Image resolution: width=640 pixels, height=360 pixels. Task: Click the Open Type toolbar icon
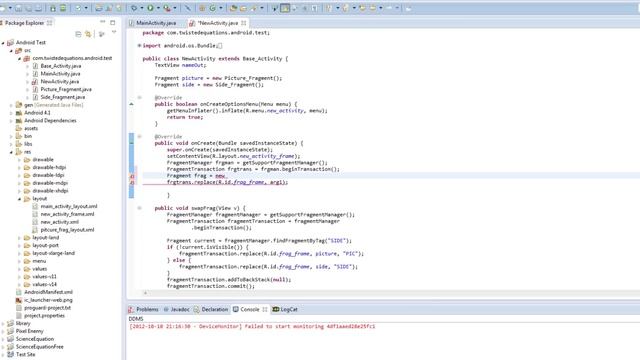(x=233, y=8)
